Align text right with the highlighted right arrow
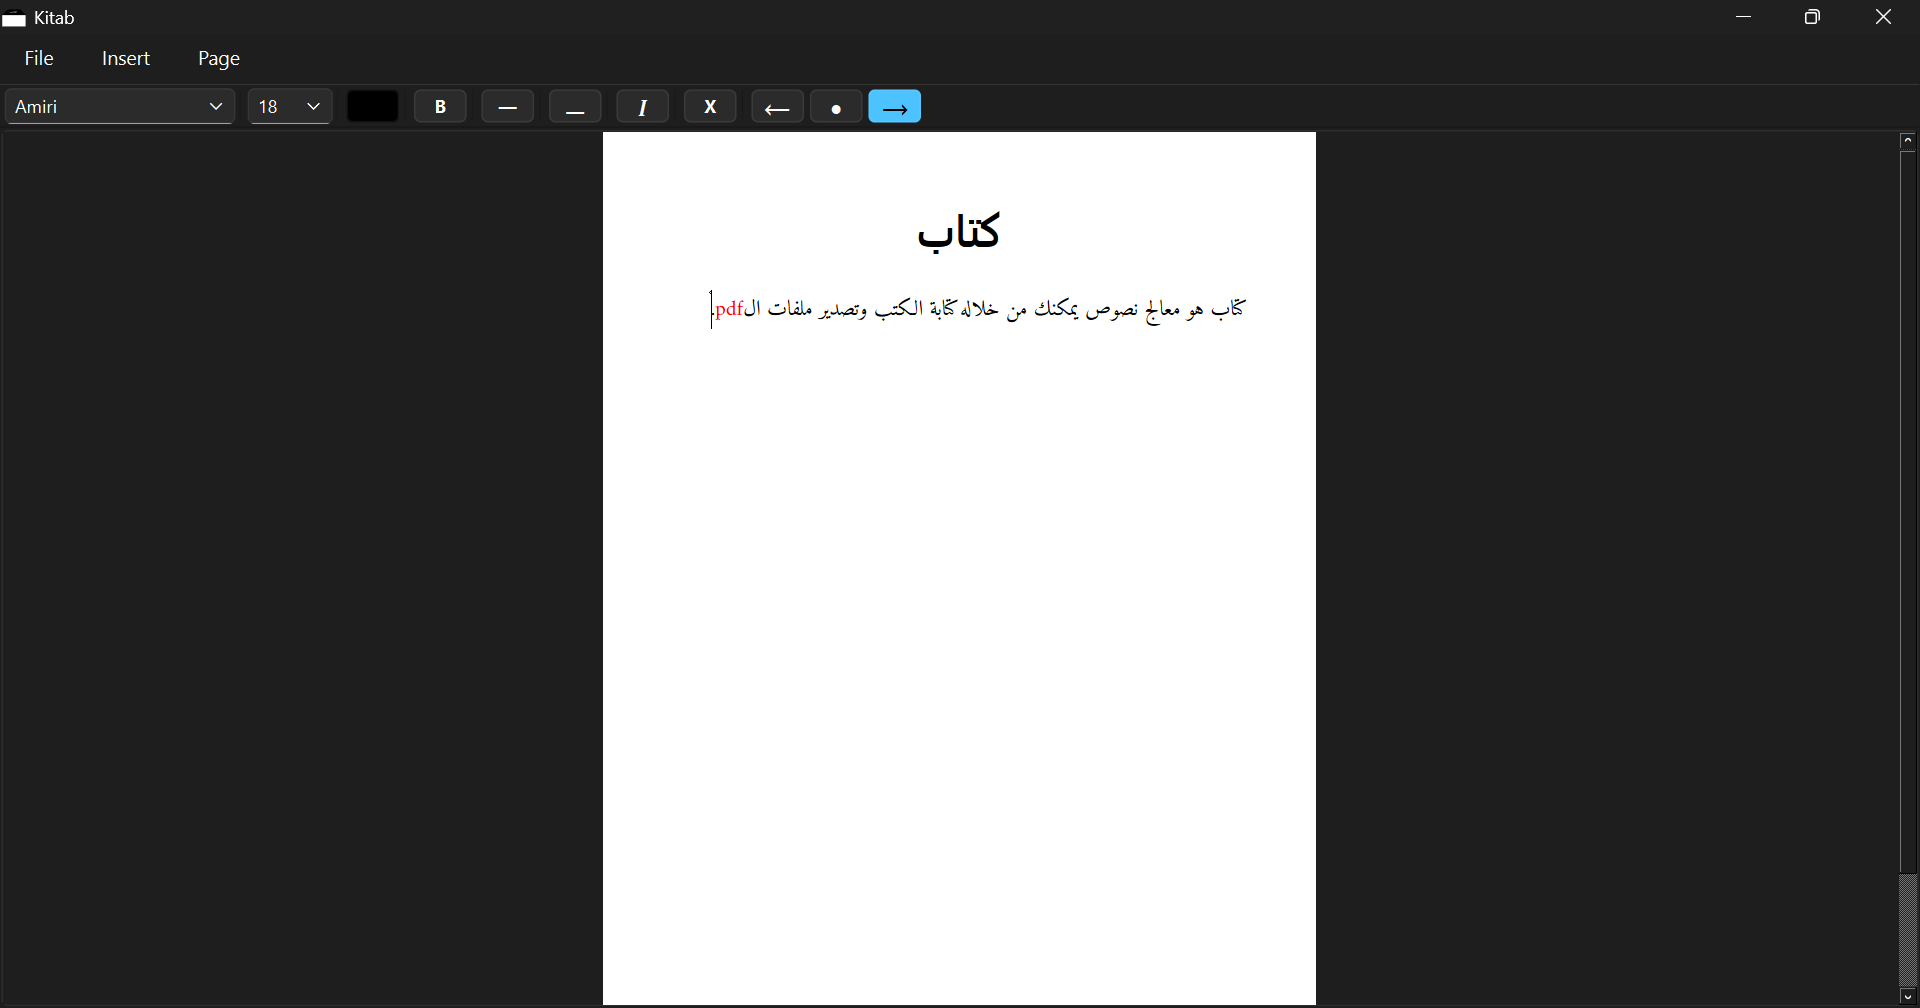The width and height of the screenshot is (1920, 1008). pyautogui.click(x=895, y=107)
